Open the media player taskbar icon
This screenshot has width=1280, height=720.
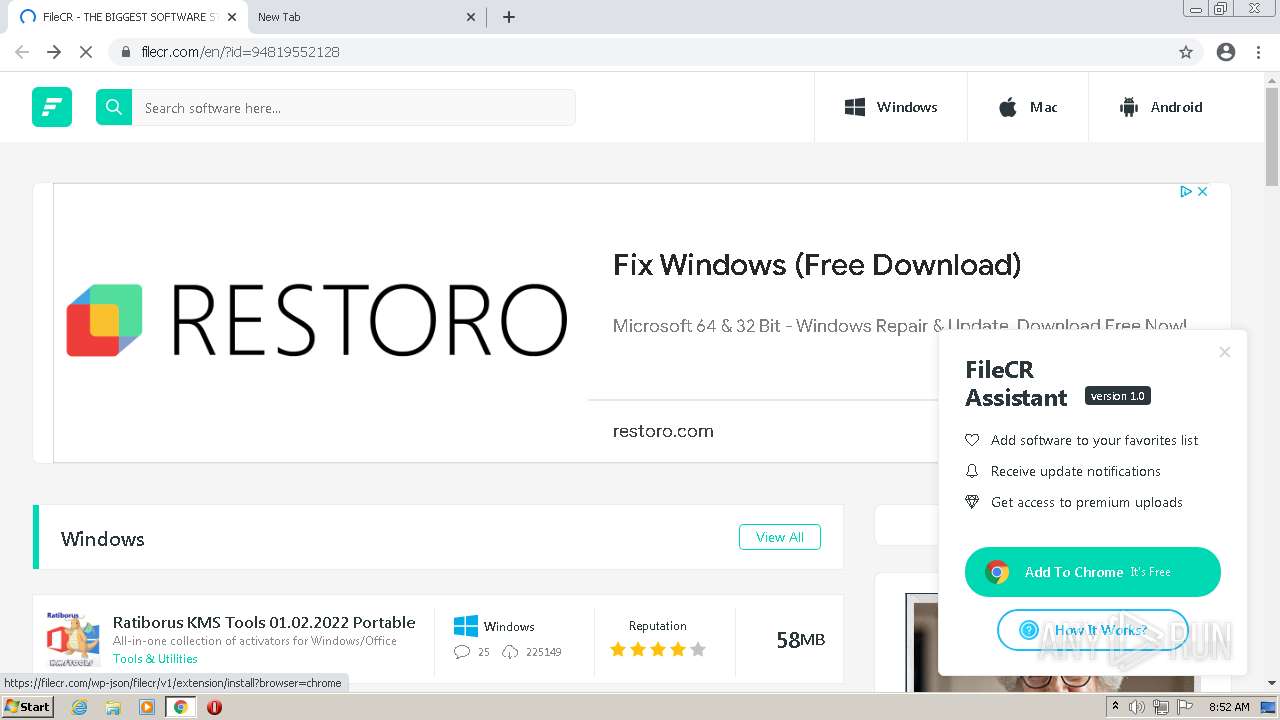point(147,707)
